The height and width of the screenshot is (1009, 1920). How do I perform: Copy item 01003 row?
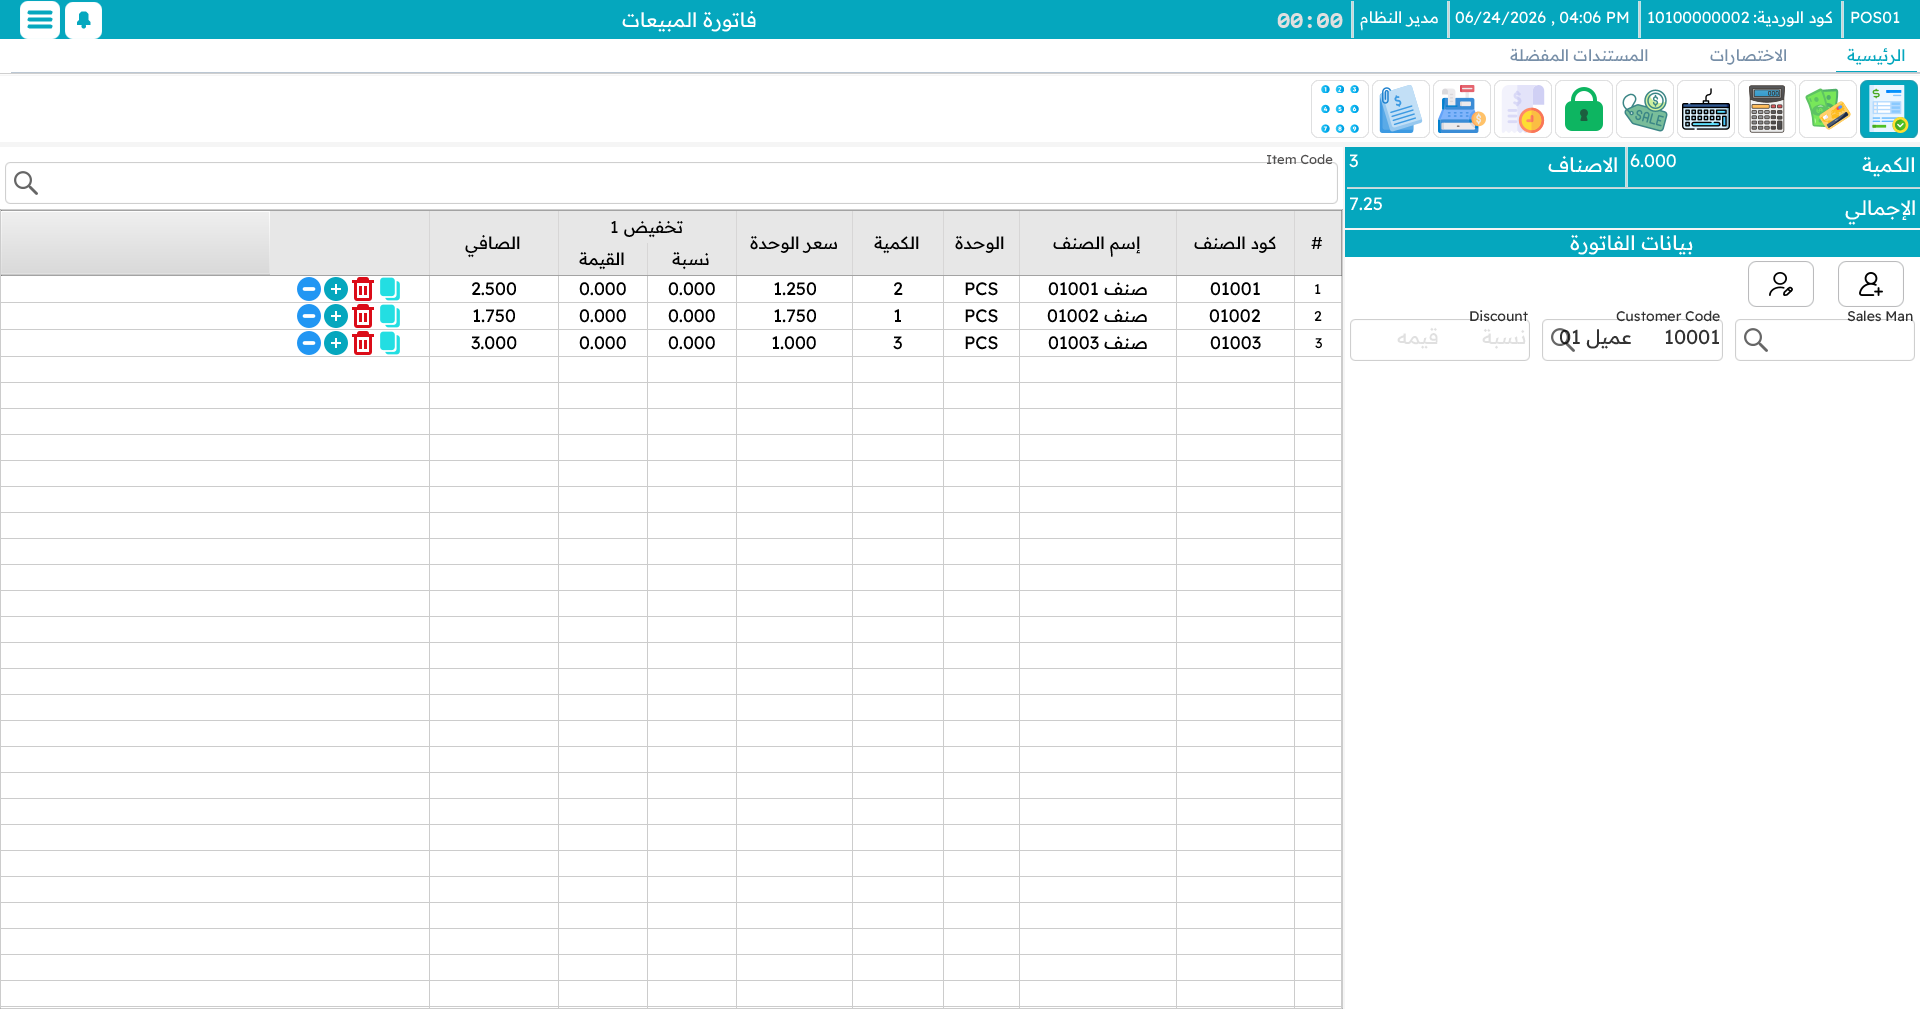point(390,343)
